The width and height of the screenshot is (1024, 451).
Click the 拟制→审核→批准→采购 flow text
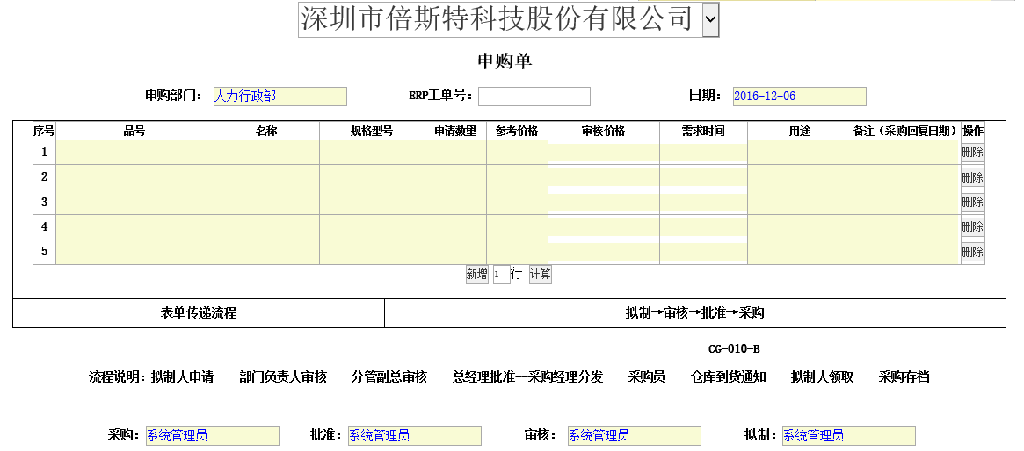coord(695,313)
